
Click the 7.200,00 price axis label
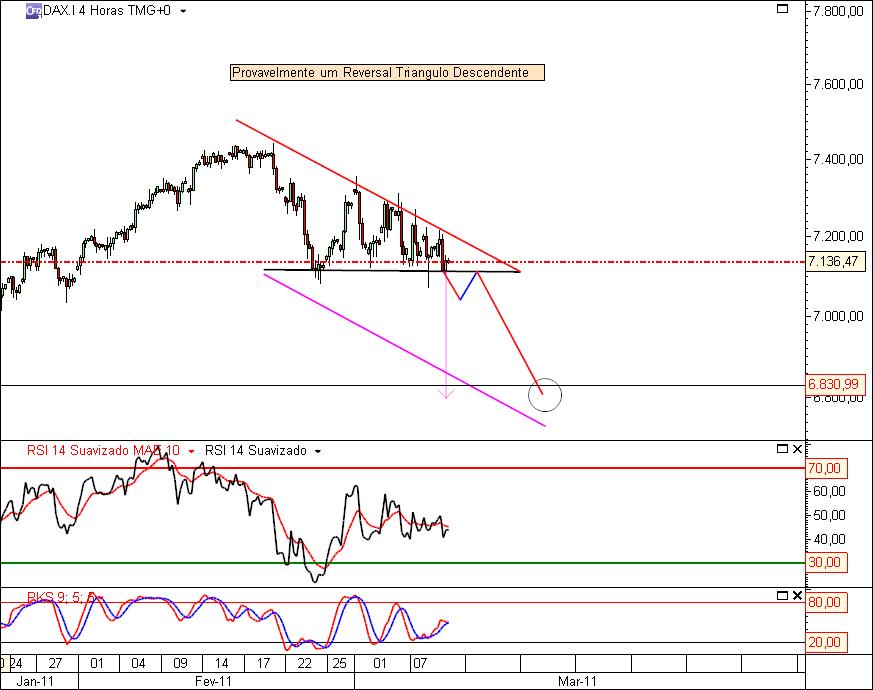pos(838,237)
